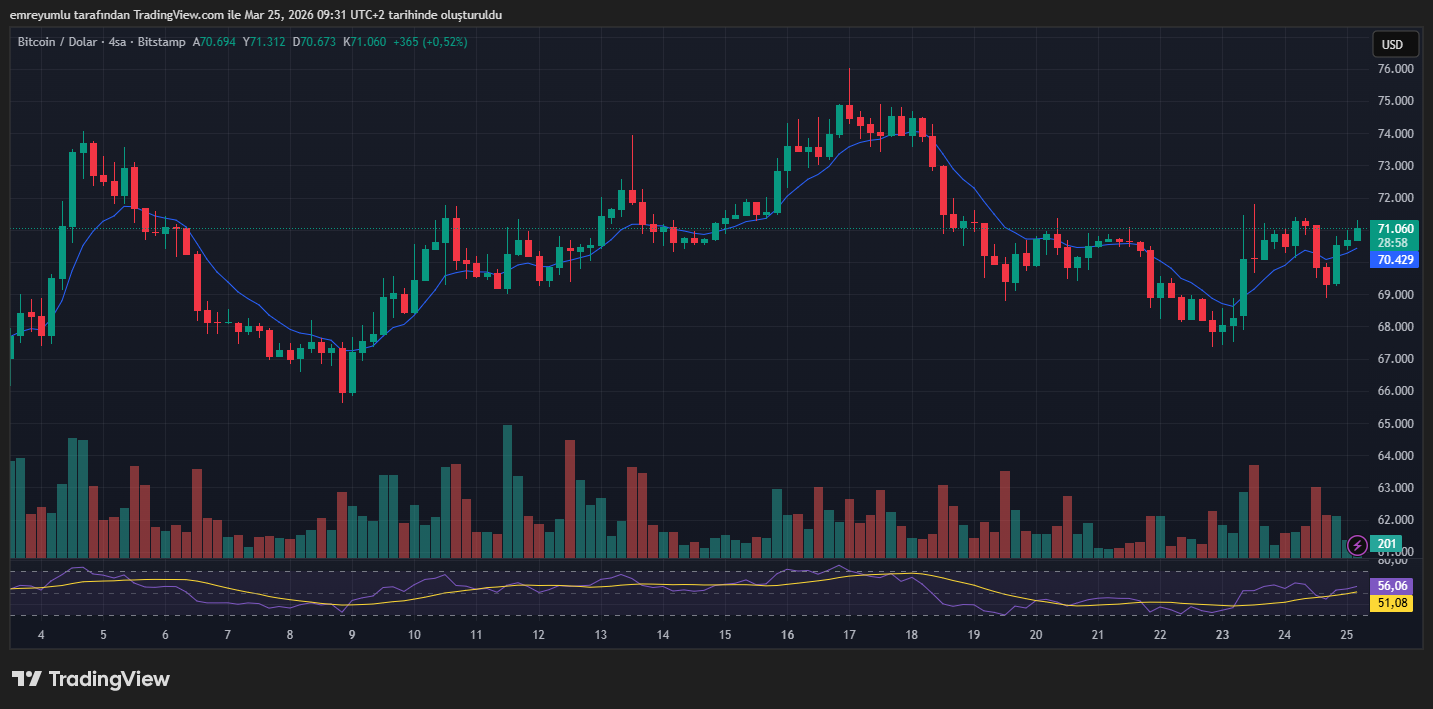Select the purple 56,06 RSI label

point(1393,586)
